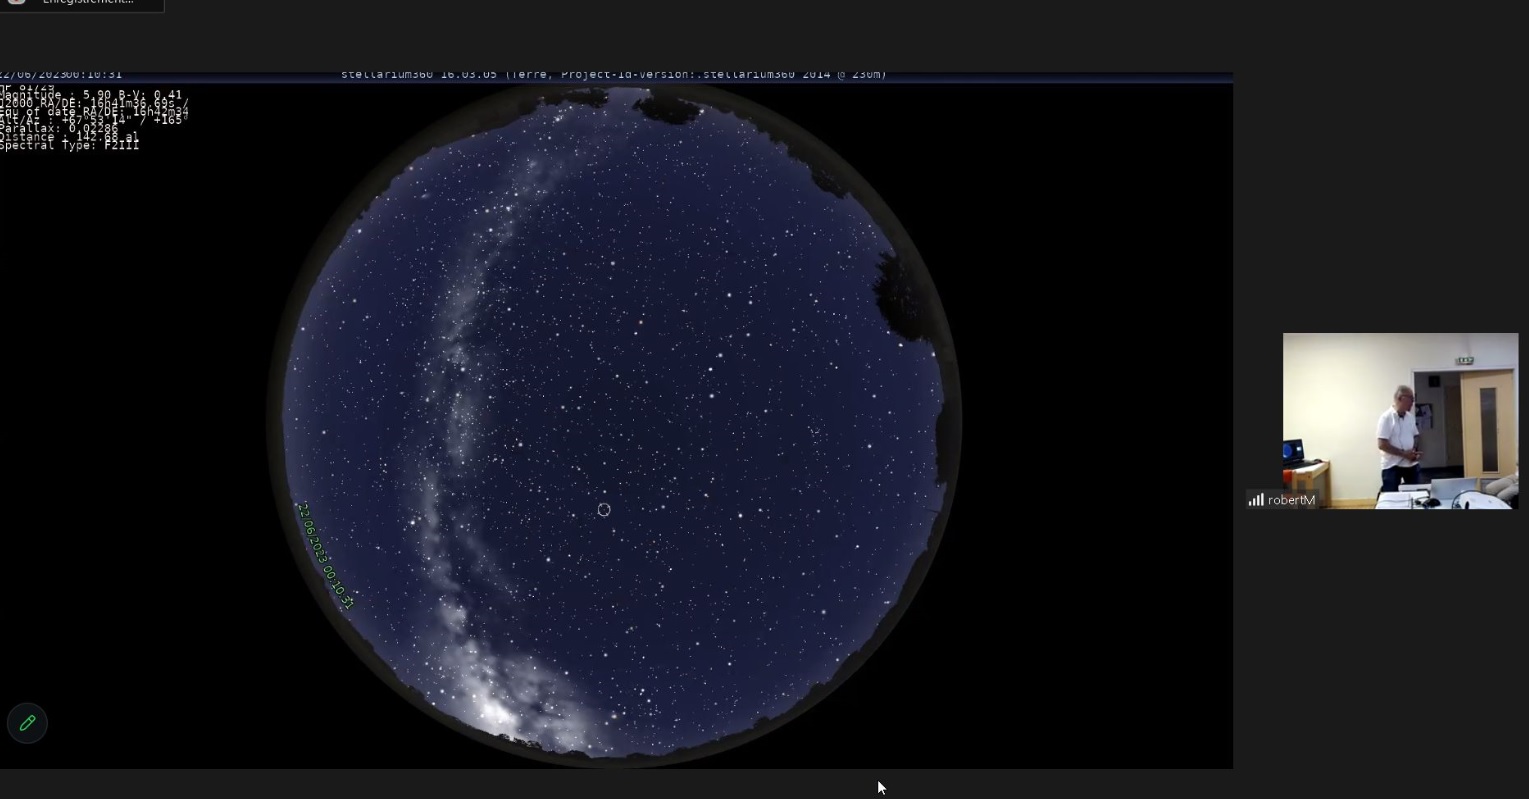1529x799 pixels.
Task: Click the 'Parallax: 0.02286' line
Action: 59,129
